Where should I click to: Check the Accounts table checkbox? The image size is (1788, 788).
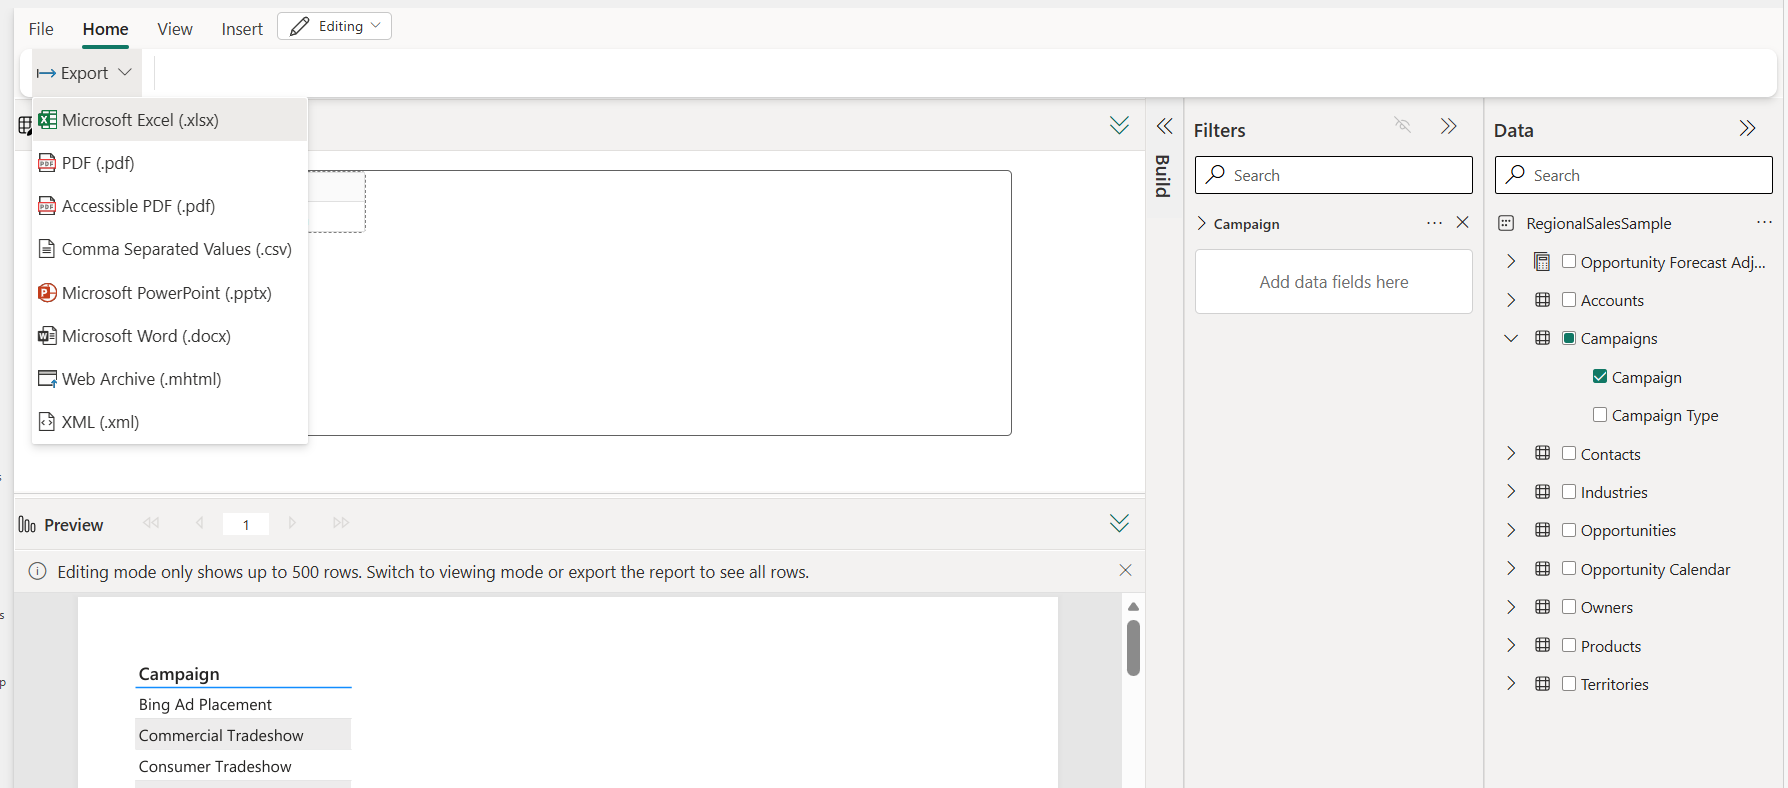pyautogui.click(x=1569, y=299)
